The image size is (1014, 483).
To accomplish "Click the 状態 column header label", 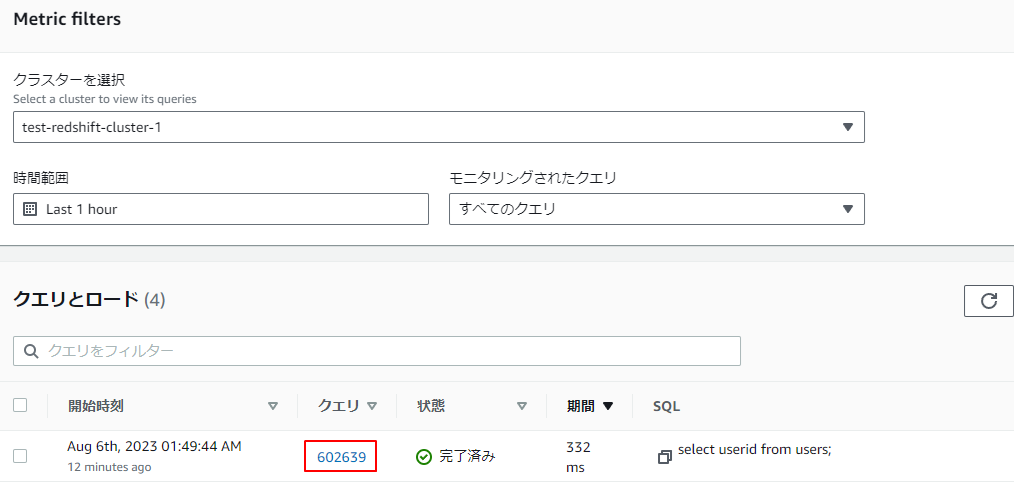I will coord(431,406).
